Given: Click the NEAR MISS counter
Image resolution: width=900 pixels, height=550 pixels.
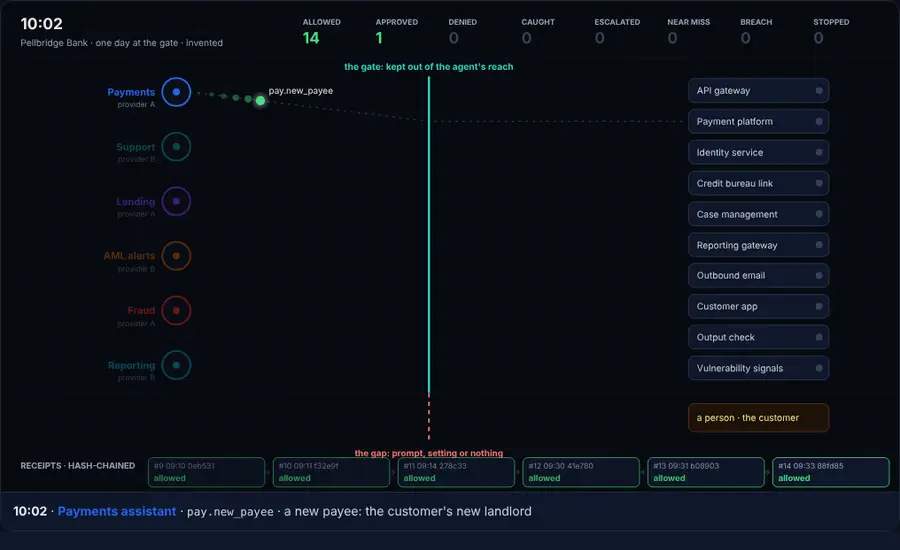Looking at the screenshot, I should click(x=688, y=31).
